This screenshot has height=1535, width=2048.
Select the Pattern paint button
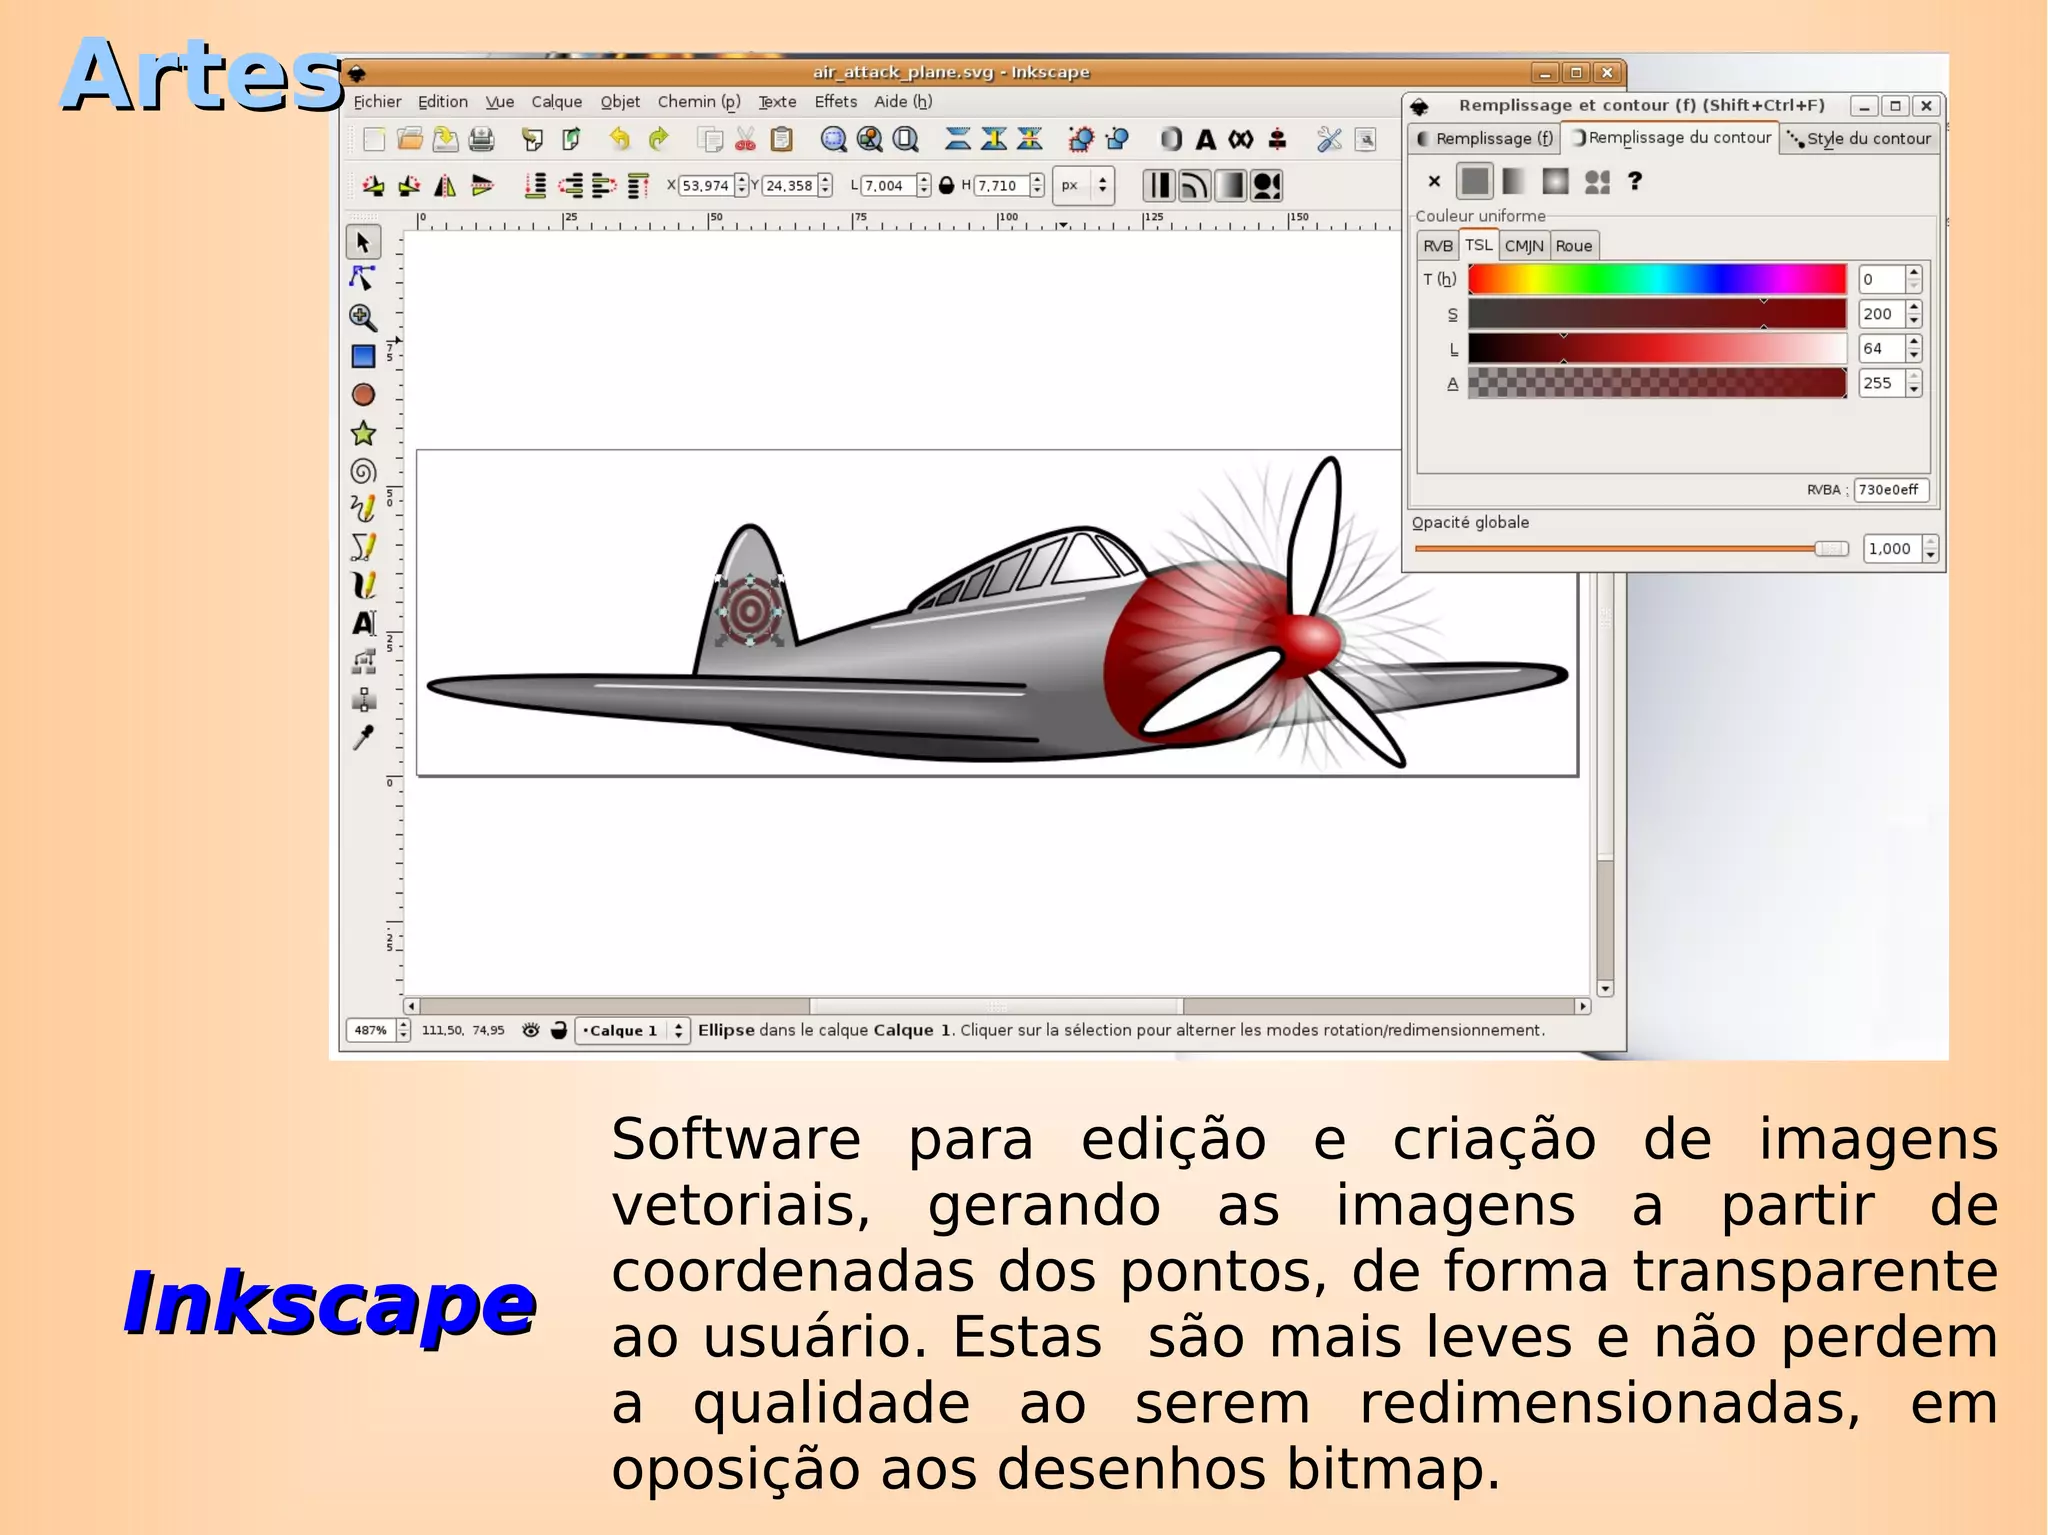(x=1597, y=181)
